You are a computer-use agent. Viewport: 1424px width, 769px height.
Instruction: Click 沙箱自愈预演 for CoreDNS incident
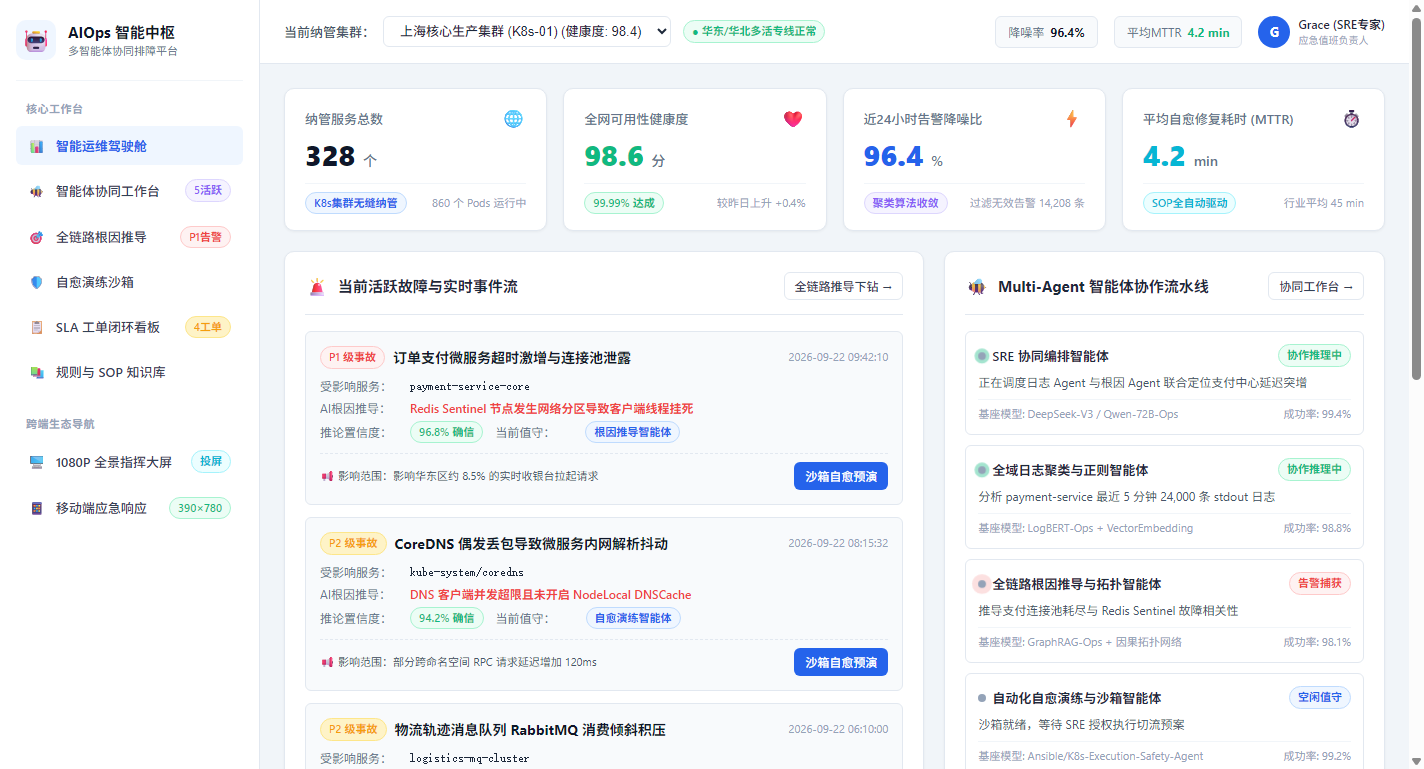[x=841, y=662]
